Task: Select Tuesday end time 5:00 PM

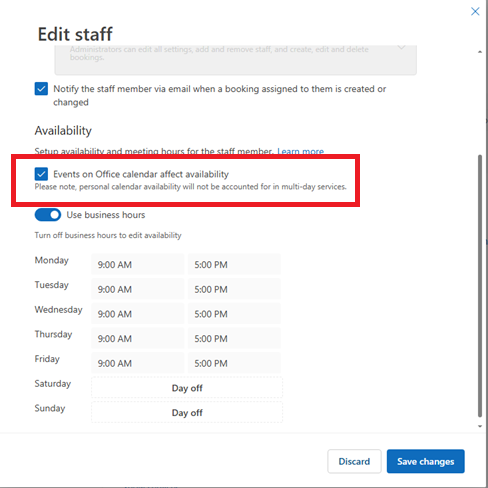Action: coord(234,289)
